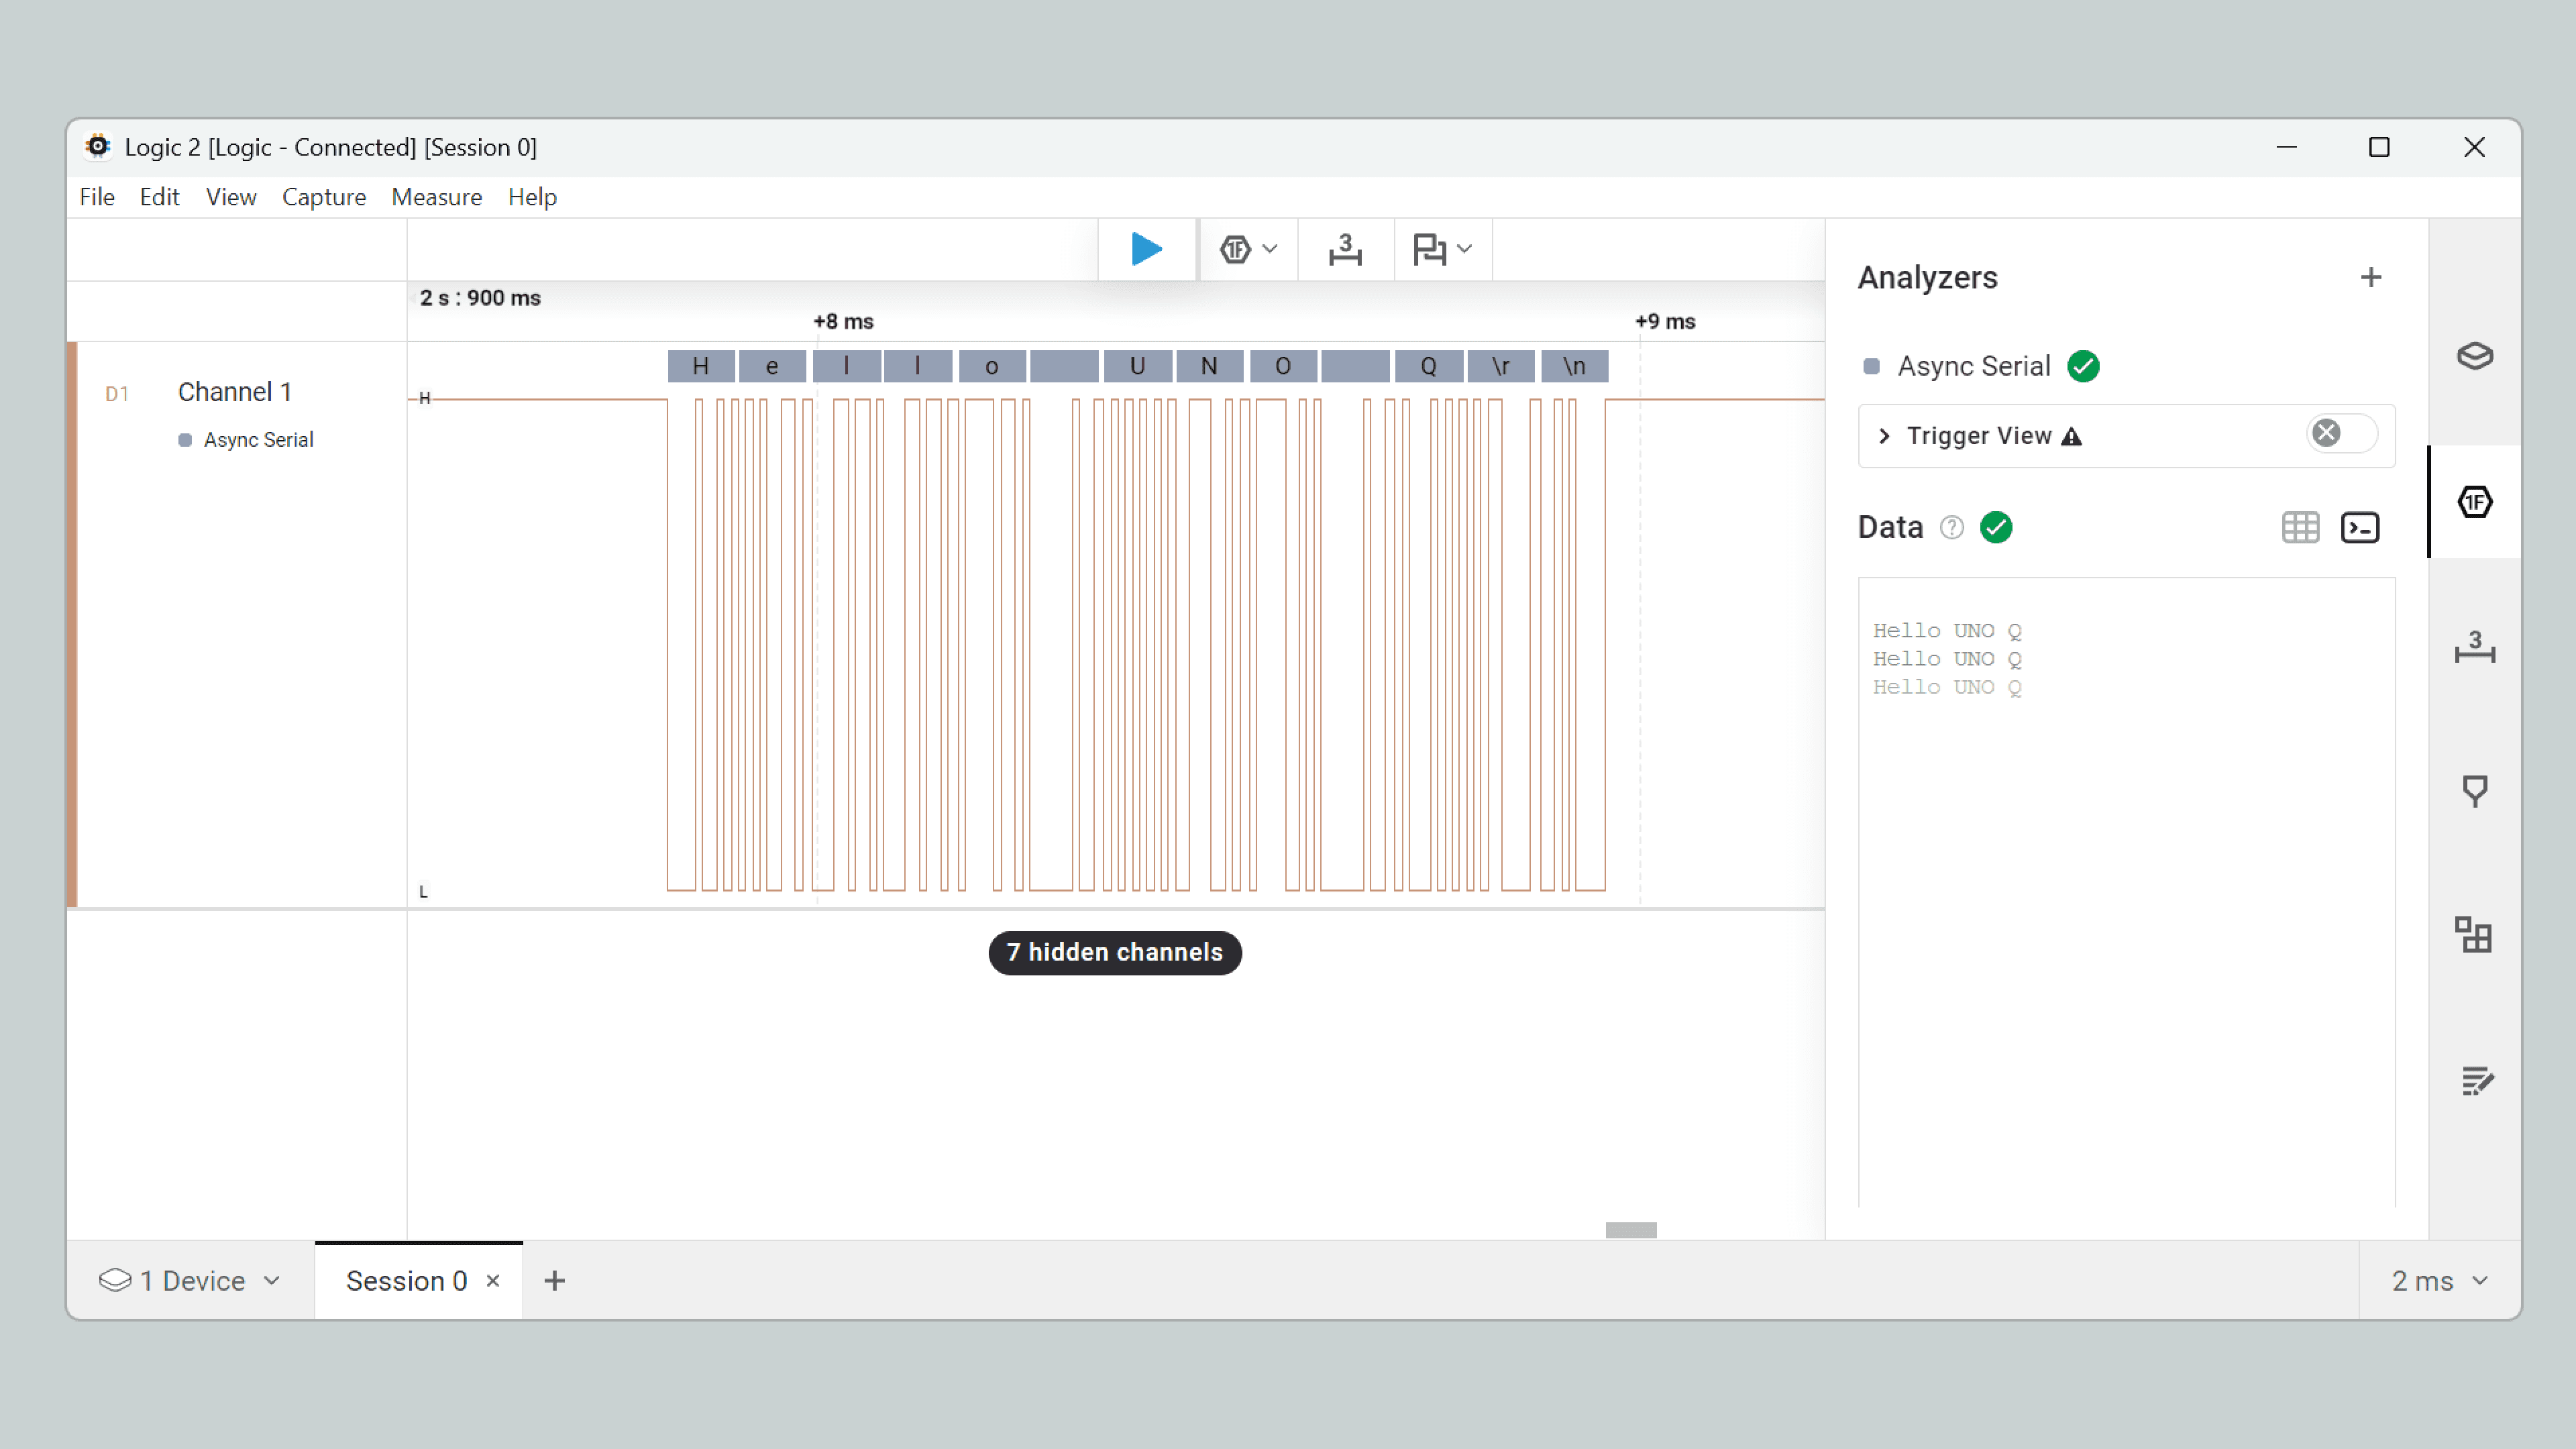Screen dimensions: 2576x1449
Task: Switch Data view to table mode
Action: (x=2300, y=527)
